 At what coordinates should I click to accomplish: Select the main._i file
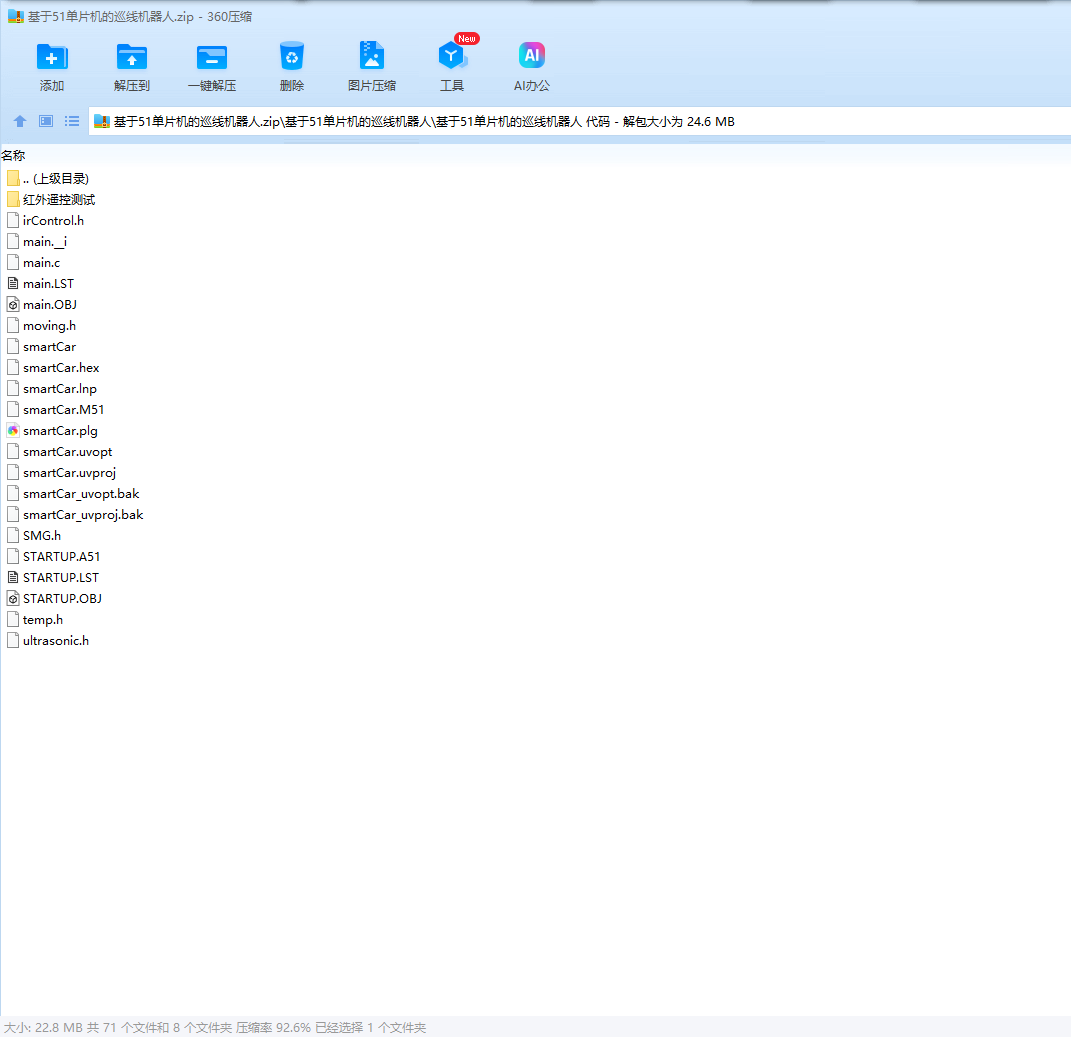click(37, 242)
